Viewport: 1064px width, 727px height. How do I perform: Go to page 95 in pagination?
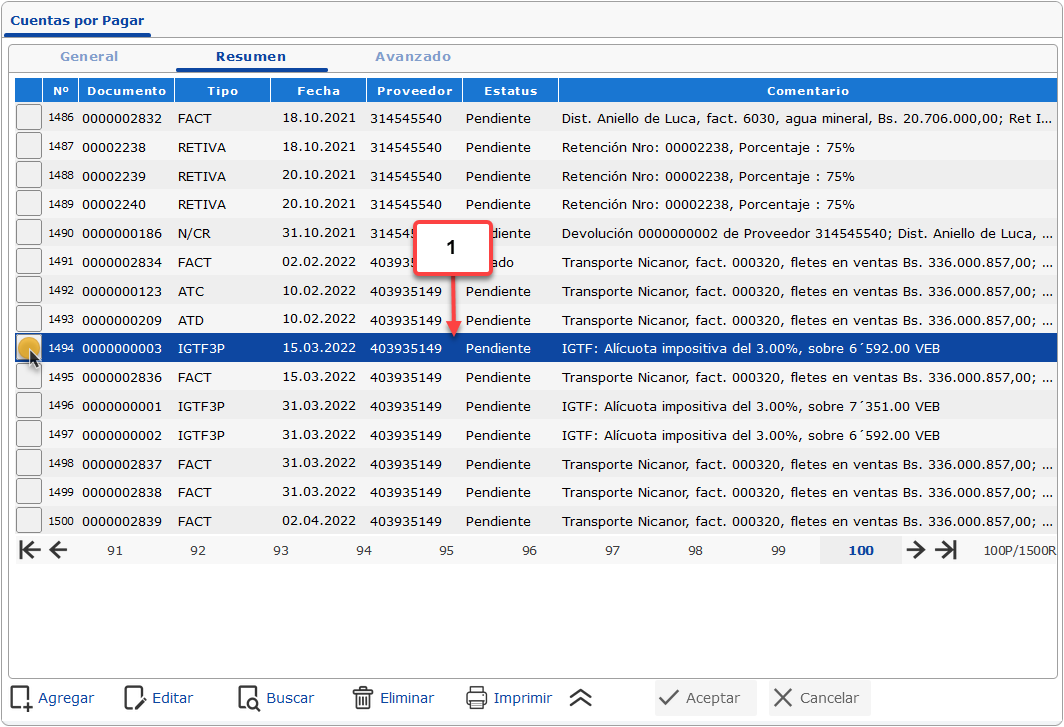(446, 551)
